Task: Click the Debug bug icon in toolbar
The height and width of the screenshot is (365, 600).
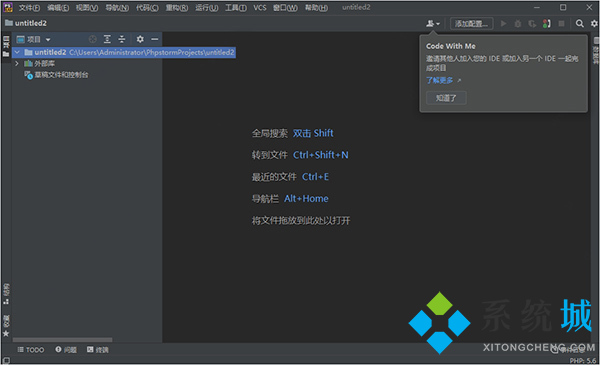Action: click(518, 24)
